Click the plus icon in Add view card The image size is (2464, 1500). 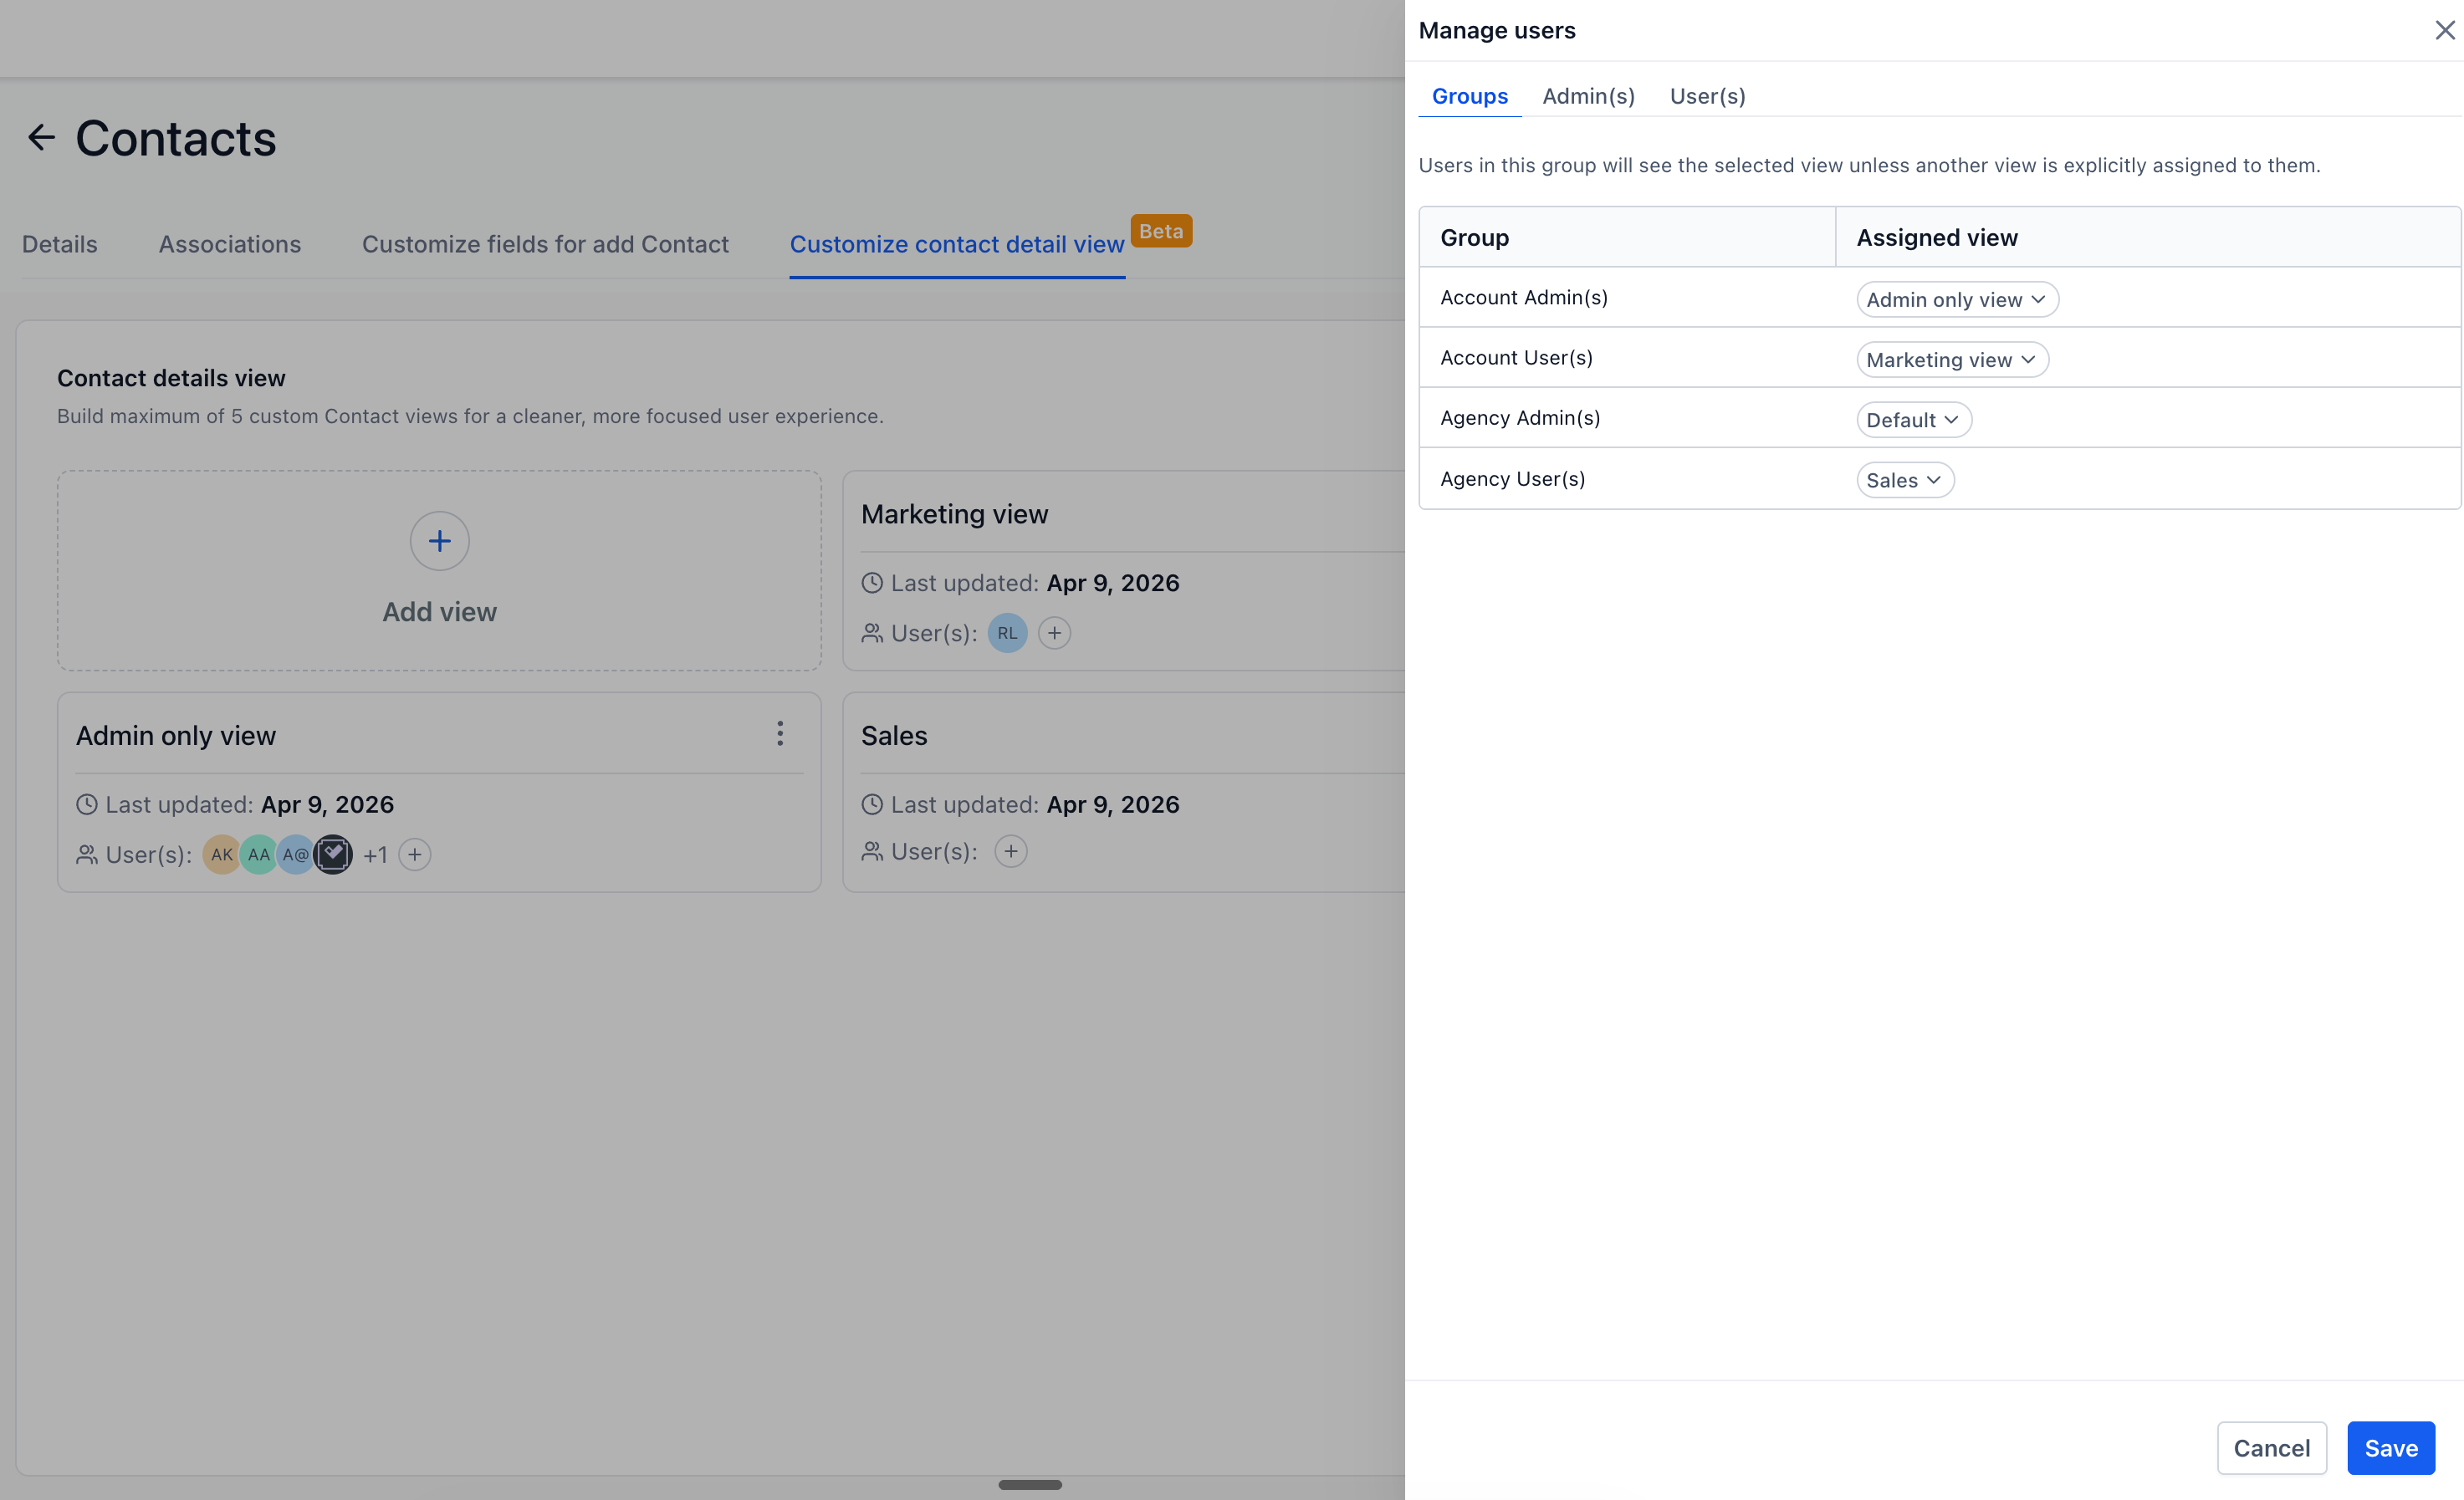(x=439, y=541)
